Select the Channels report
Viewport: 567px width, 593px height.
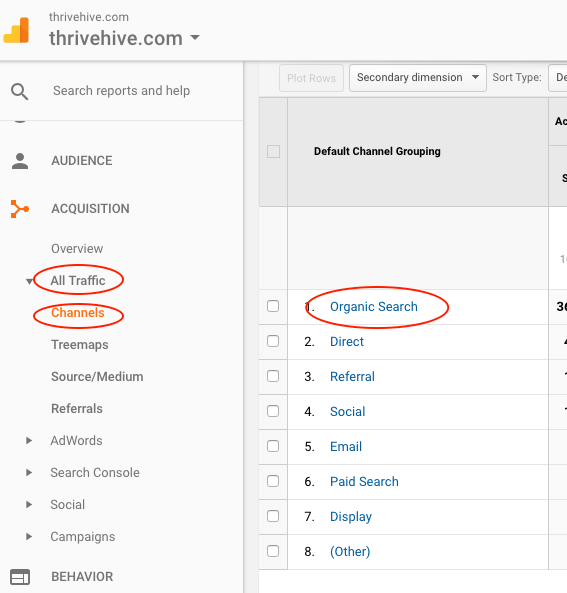pyautogui.click(x=78, y=313)
